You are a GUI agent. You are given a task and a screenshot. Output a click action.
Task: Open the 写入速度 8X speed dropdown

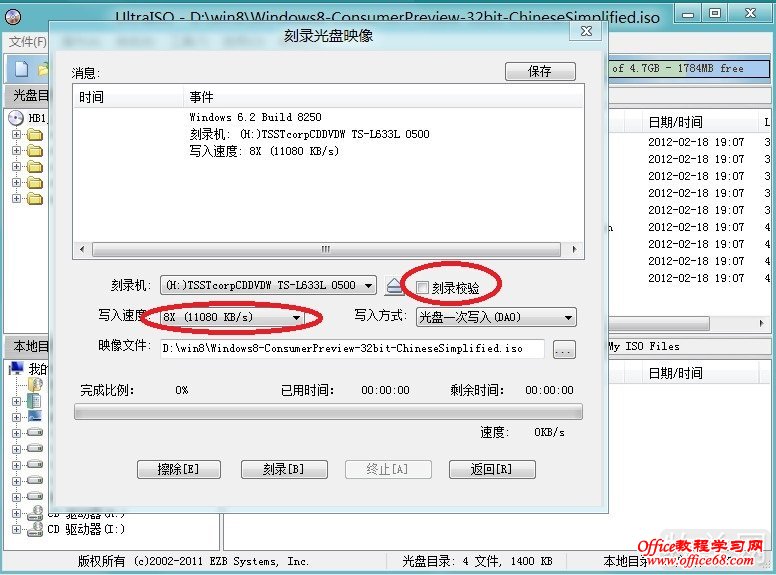pyautogui.click(x=233, y=317)
